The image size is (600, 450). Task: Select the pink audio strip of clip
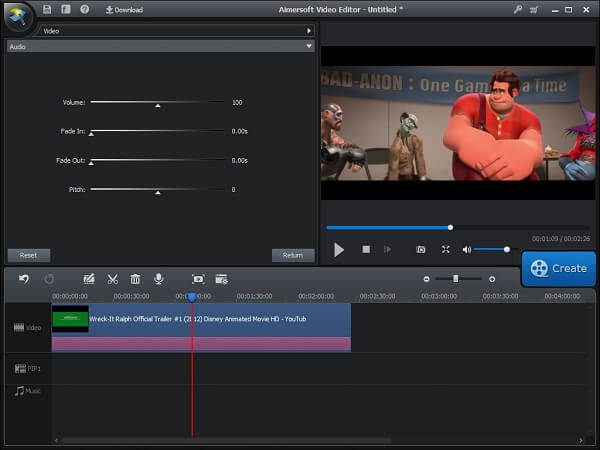click(x=201, y=344)
